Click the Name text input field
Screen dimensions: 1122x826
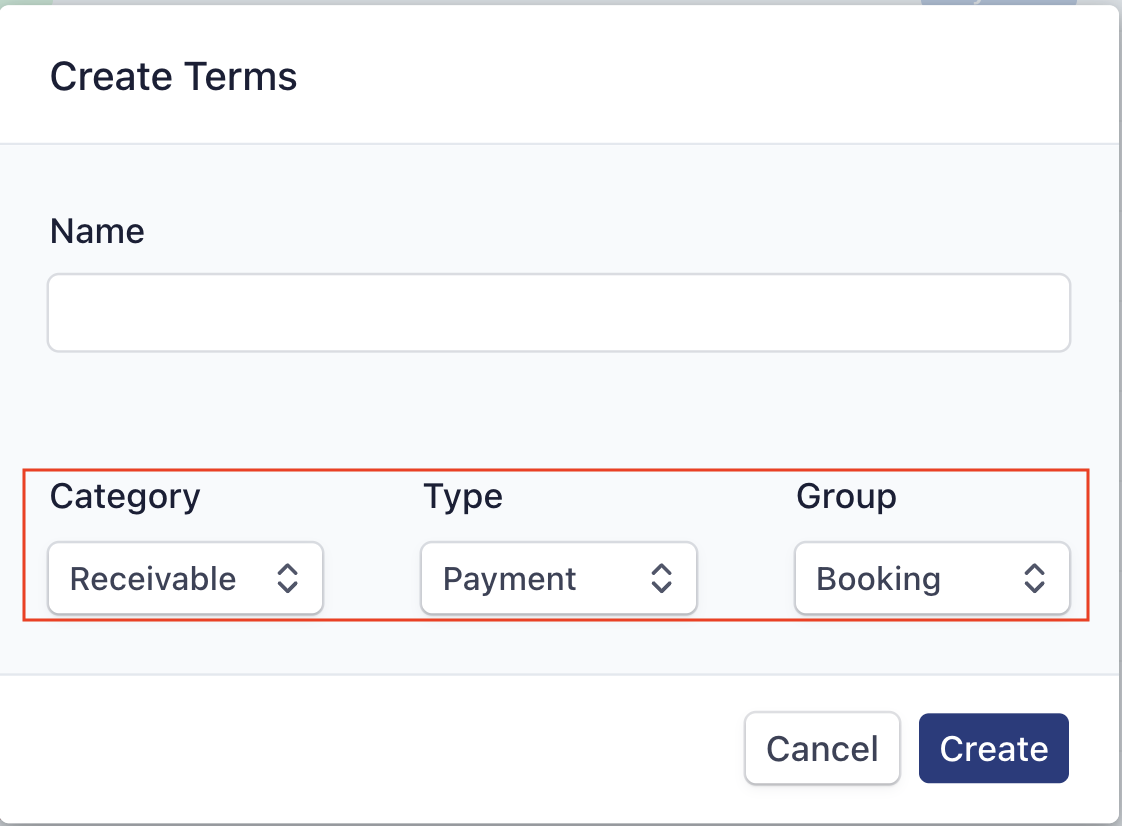(558, 313)
